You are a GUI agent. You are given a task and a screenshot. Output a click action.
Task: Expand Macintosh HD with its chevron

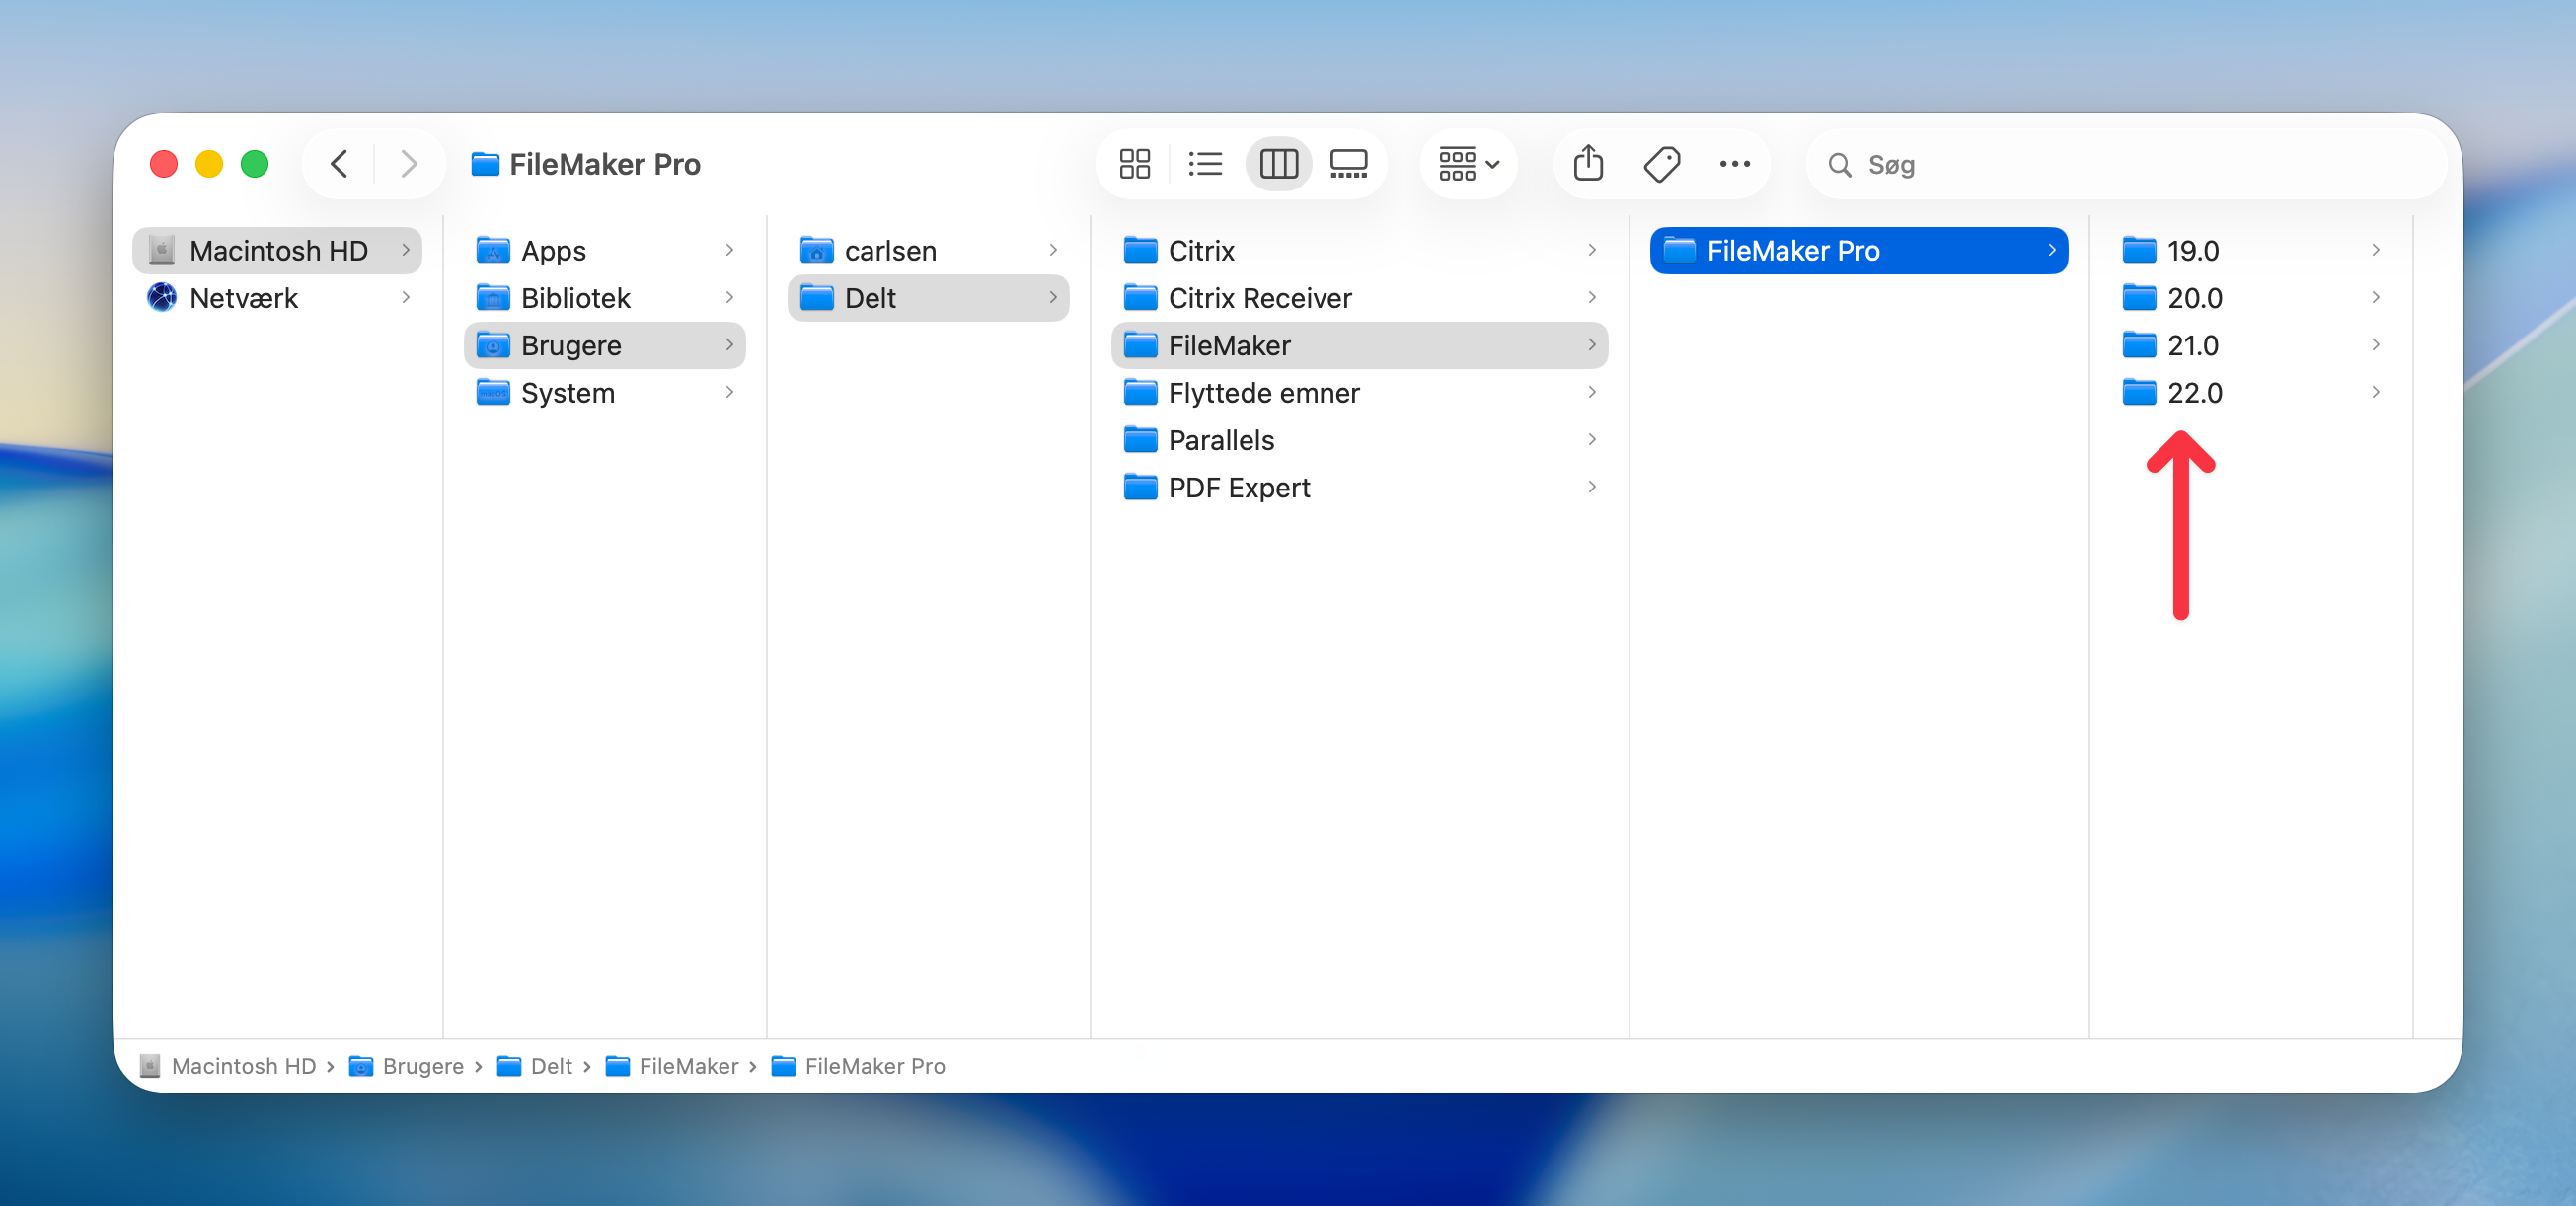[x=406, y=250]
